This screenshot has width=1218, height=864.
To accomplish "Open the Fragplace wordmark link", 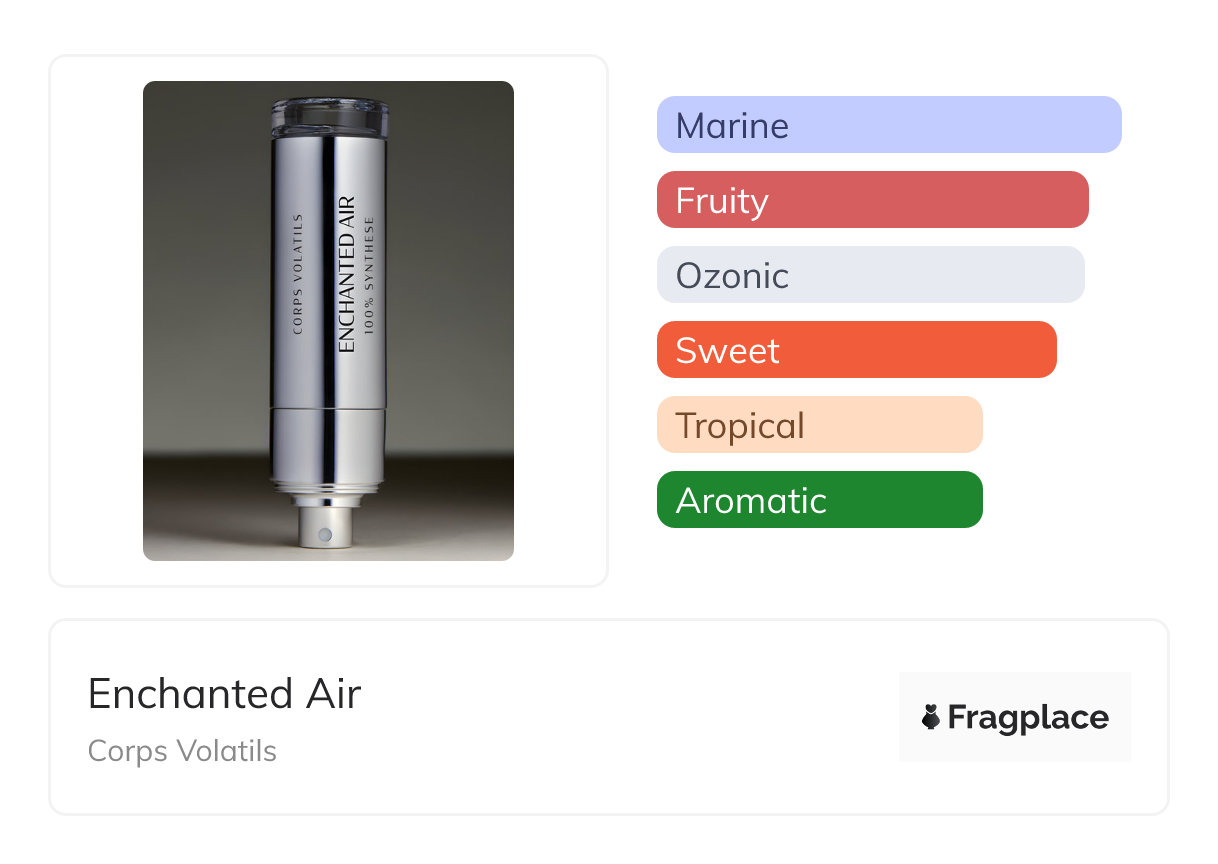I will click(x=1028, y=718).
